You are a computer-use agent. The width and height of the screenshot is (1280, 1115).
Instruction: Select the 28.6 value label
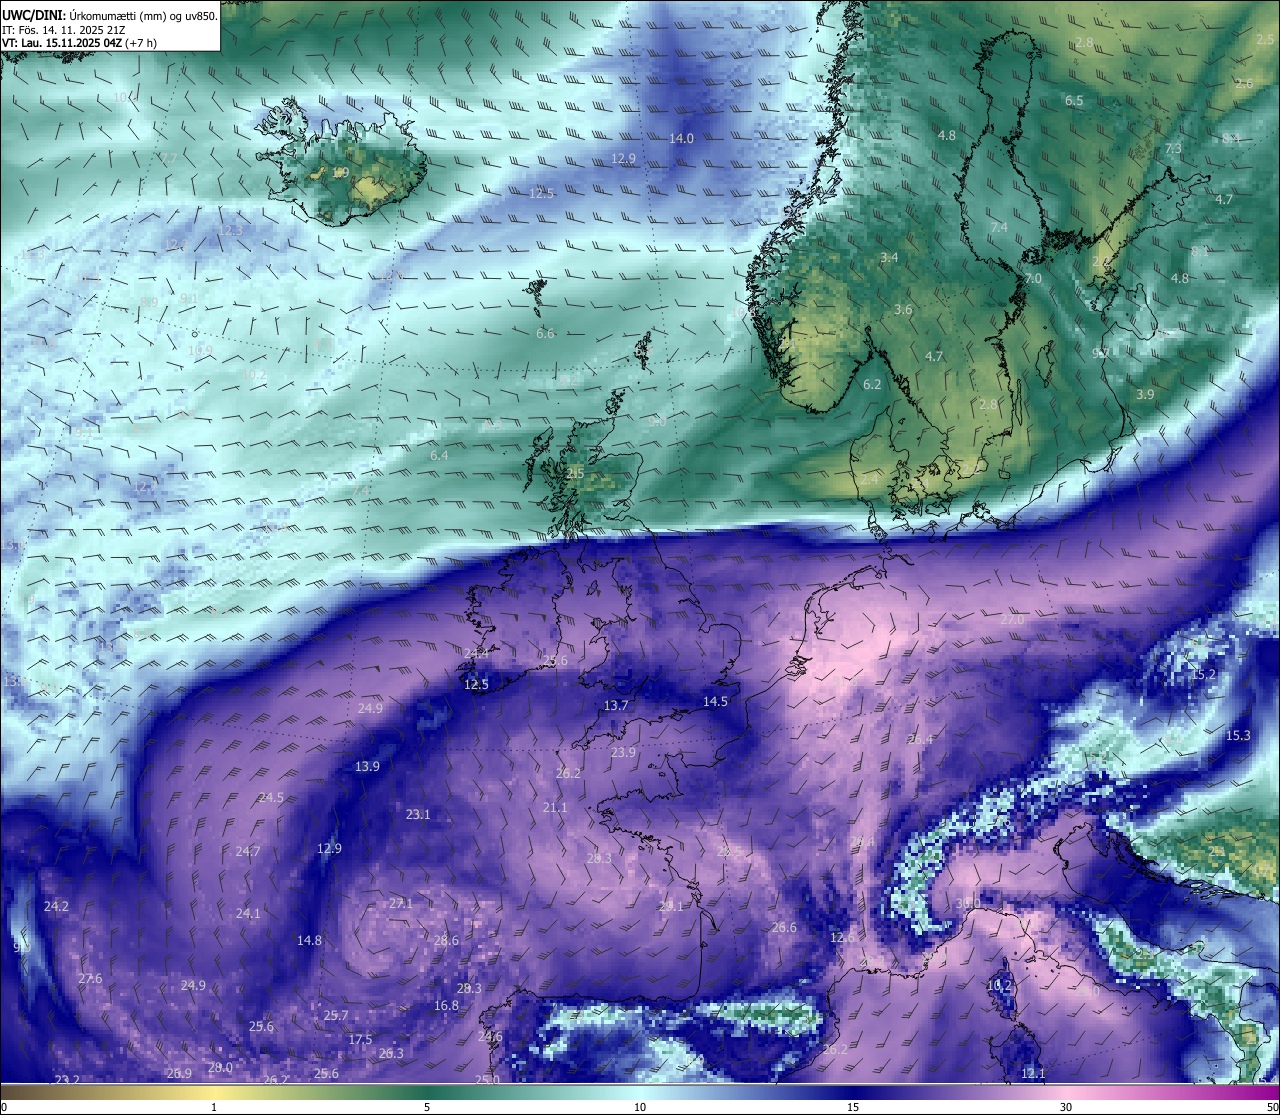pyautogui.click(x=446, y=941)
